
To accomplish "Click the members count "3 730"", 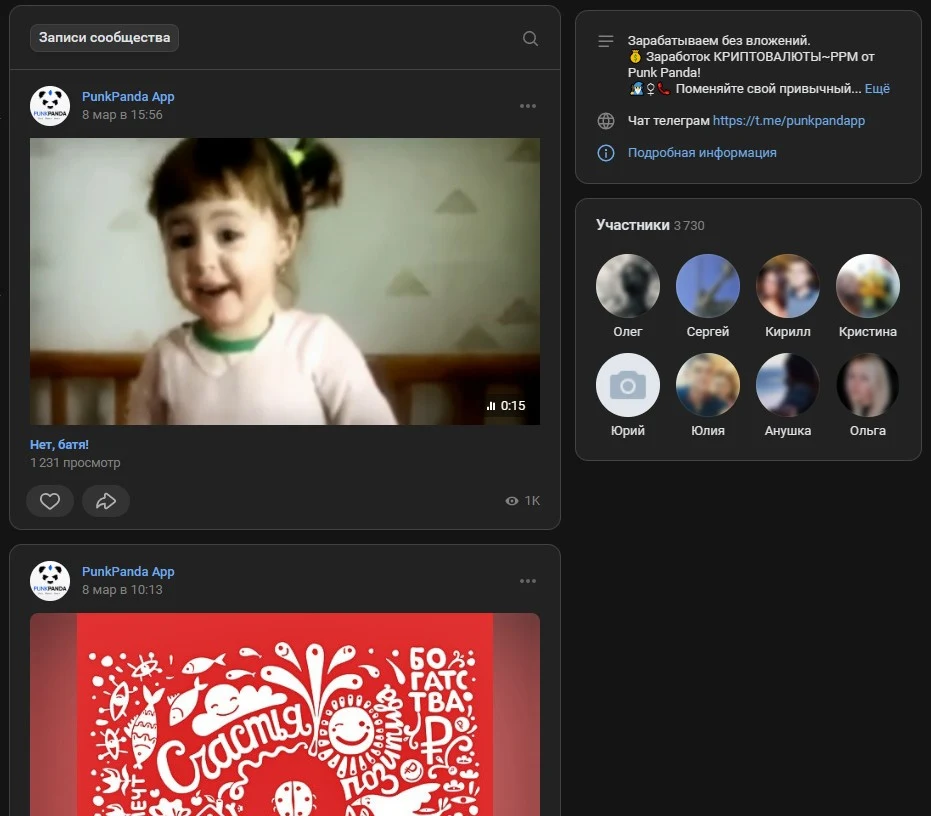I will coord(689,226).
